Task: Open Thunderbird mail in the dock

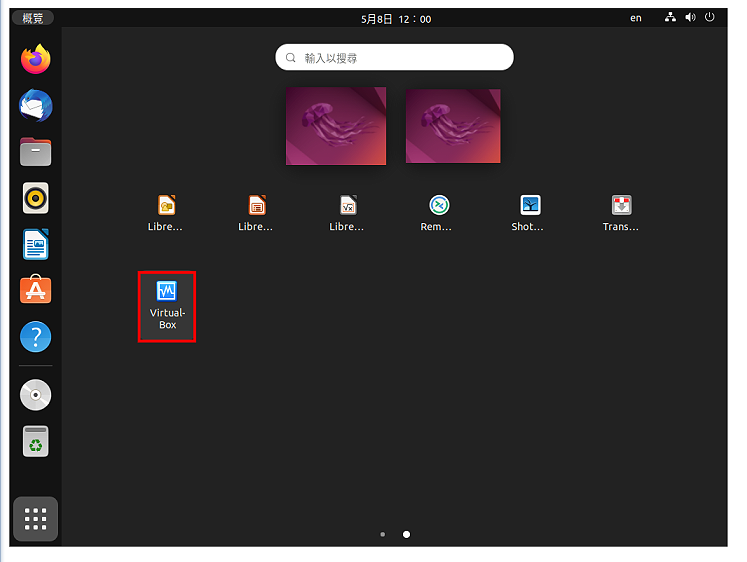Action: 36,105
